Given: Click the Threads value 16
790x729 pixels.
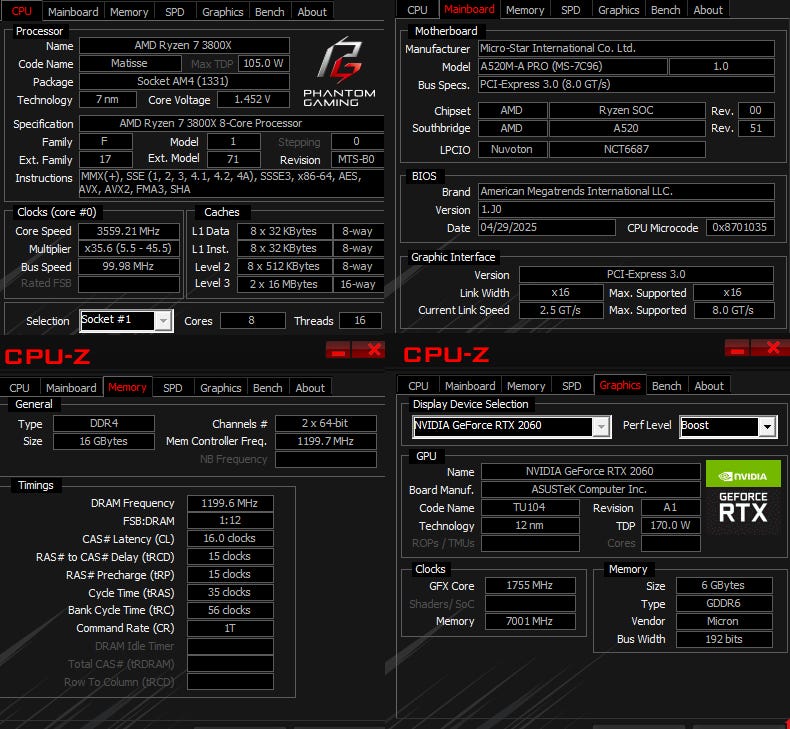Looking at the screenshot, I should click(x=360, y=320).
